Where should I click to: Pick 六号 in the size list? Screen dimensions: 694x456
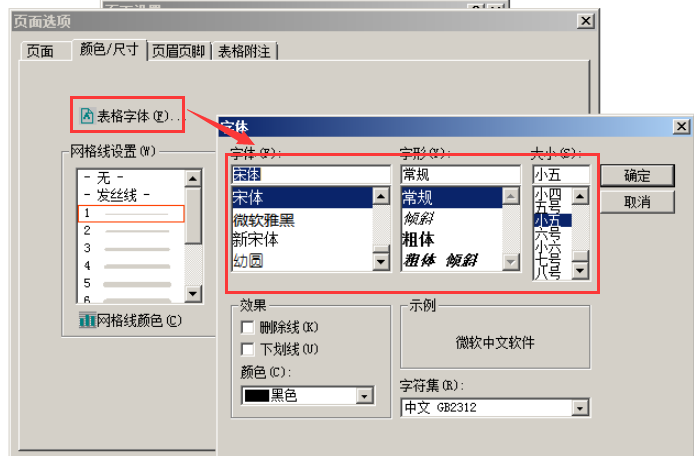point(547,233)
